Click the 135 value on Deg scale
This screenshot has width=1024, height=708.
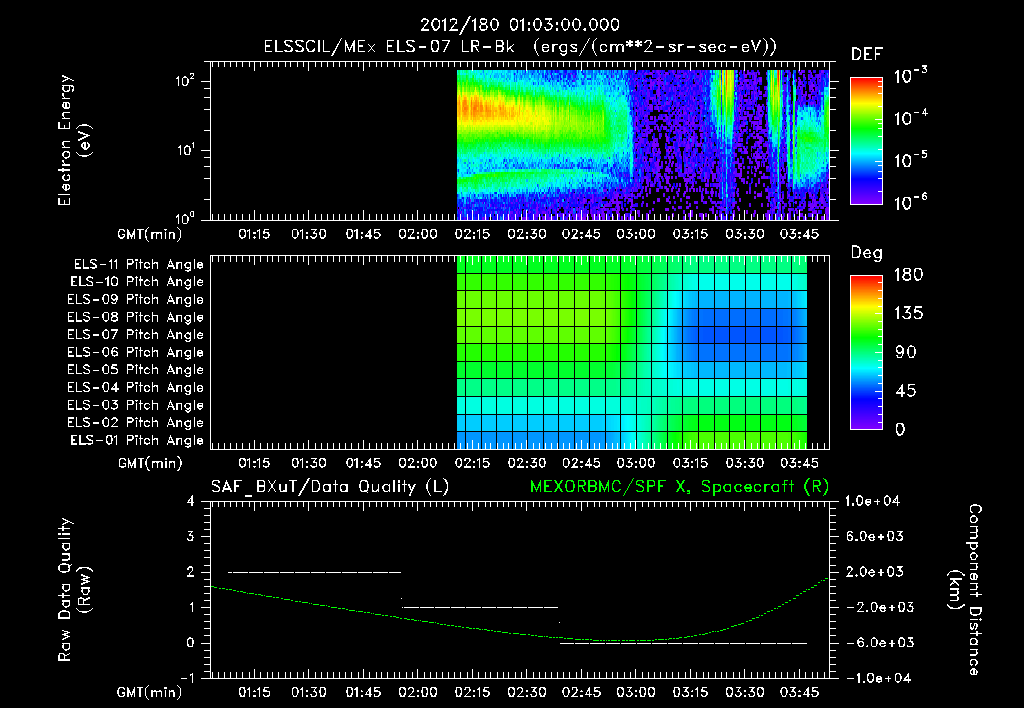click(x=908, y=314)
